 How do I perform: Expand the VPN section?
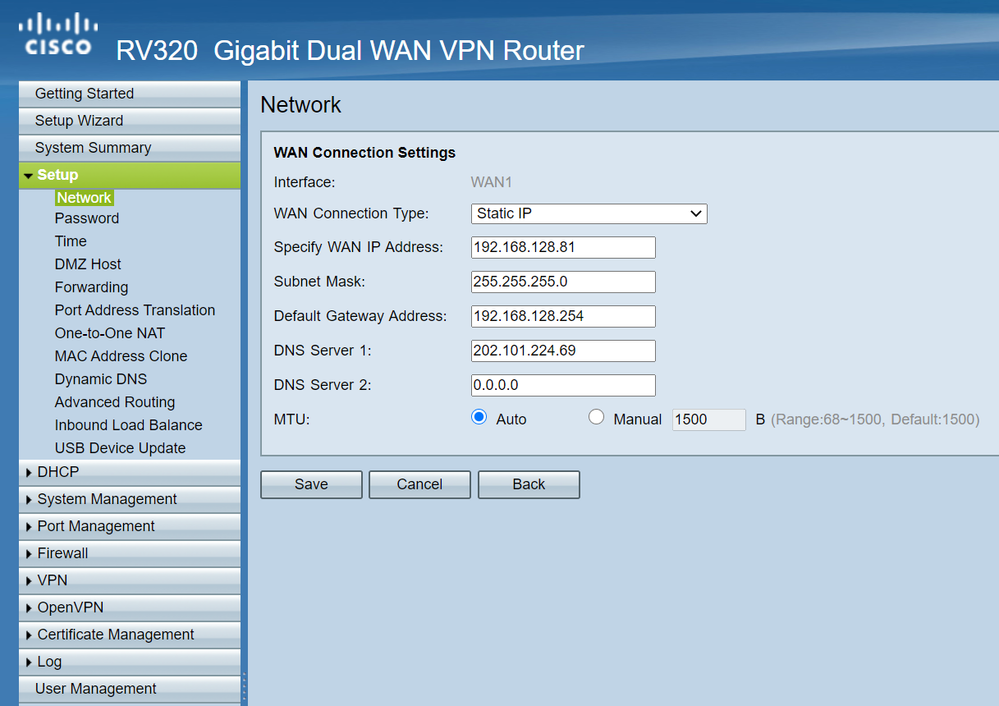130,580
